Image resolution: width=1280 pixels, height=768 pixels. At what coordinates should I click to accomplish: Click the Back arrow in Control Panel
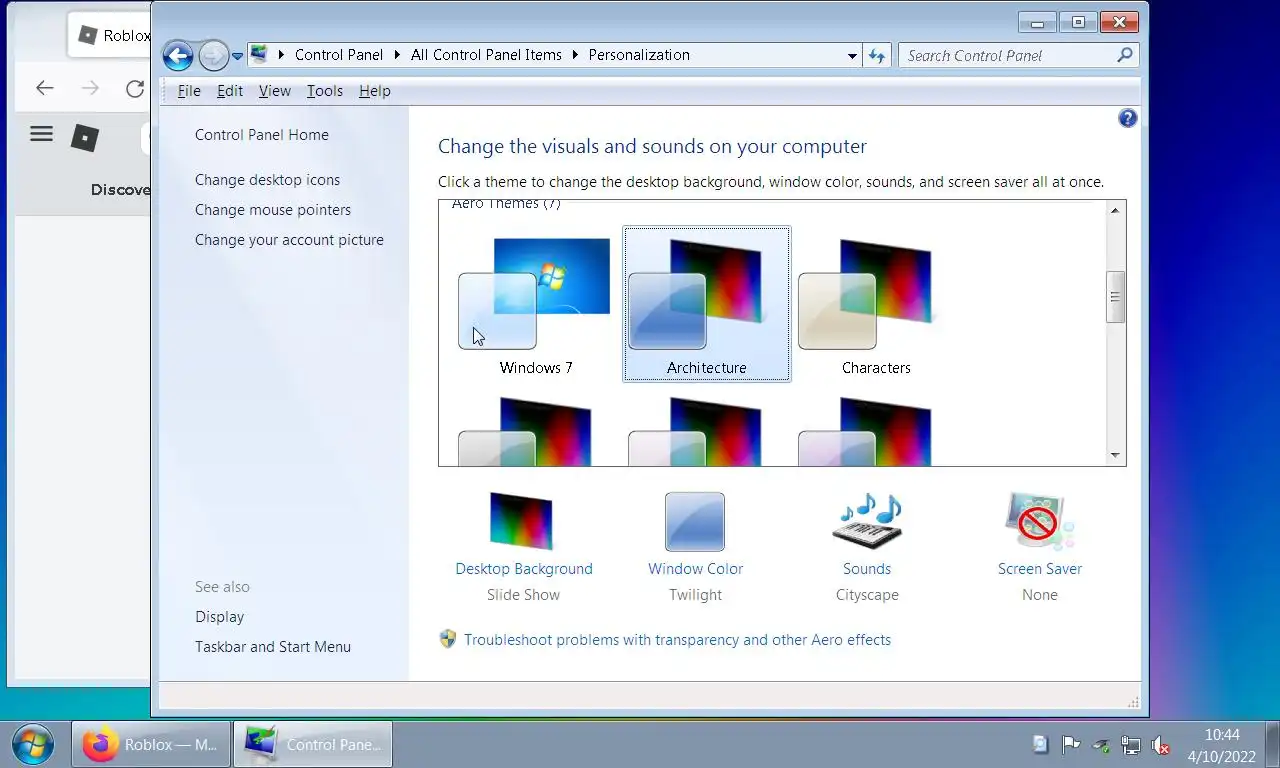[x=178, y=56]
